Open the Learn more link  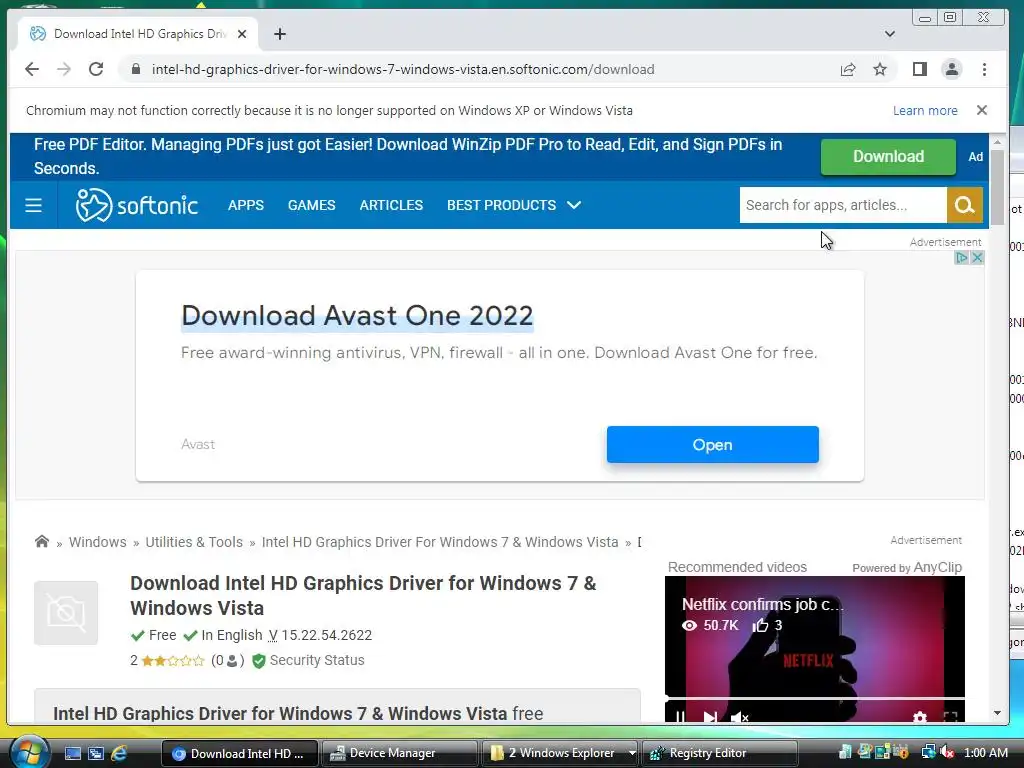click(925, 110)
